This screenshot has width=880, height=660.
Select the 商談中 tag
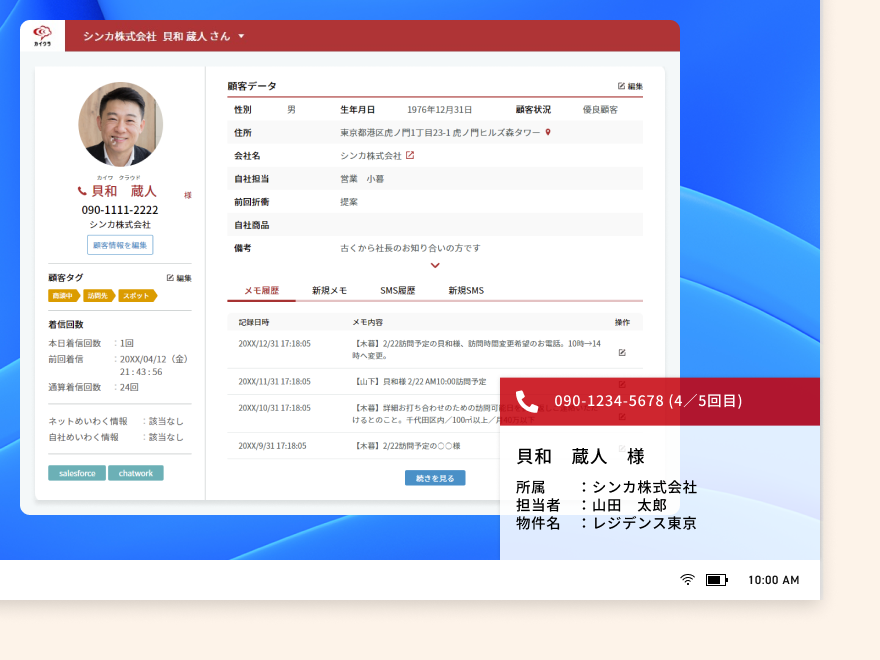(63, 296)
